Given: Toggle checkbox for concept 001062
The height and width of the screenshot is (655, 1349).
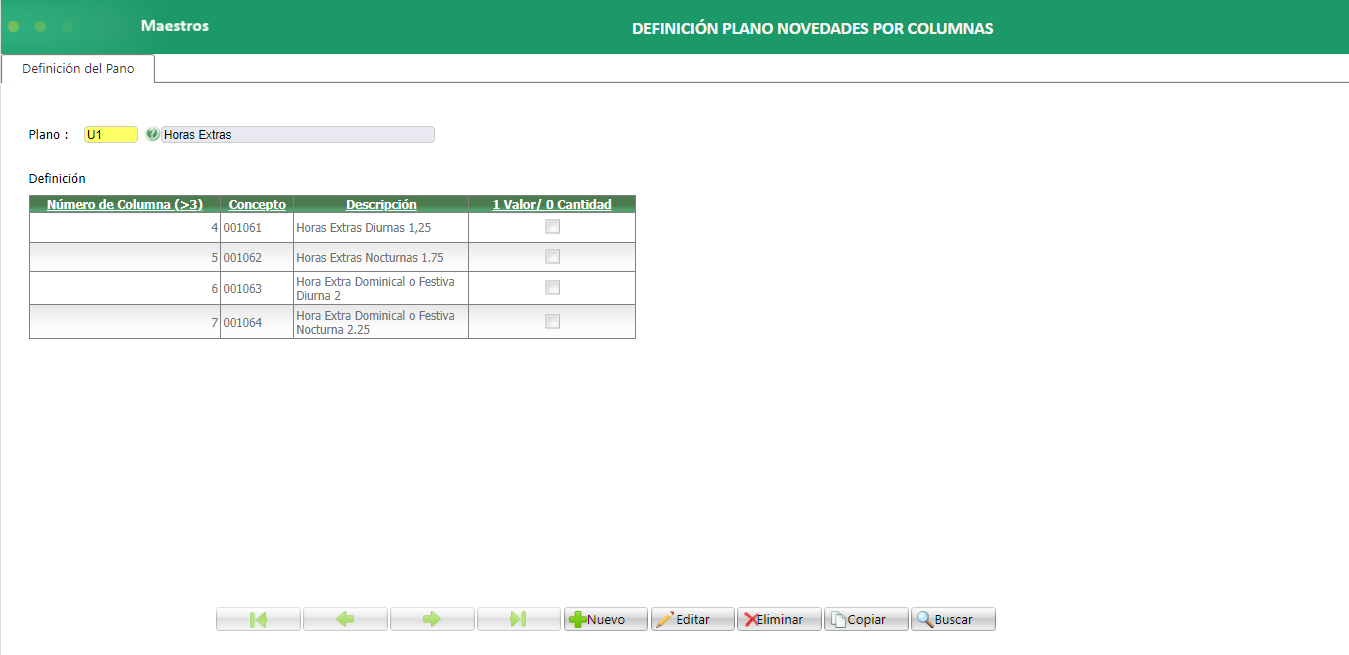Looking at the screenshot, I should click(552, 257).
